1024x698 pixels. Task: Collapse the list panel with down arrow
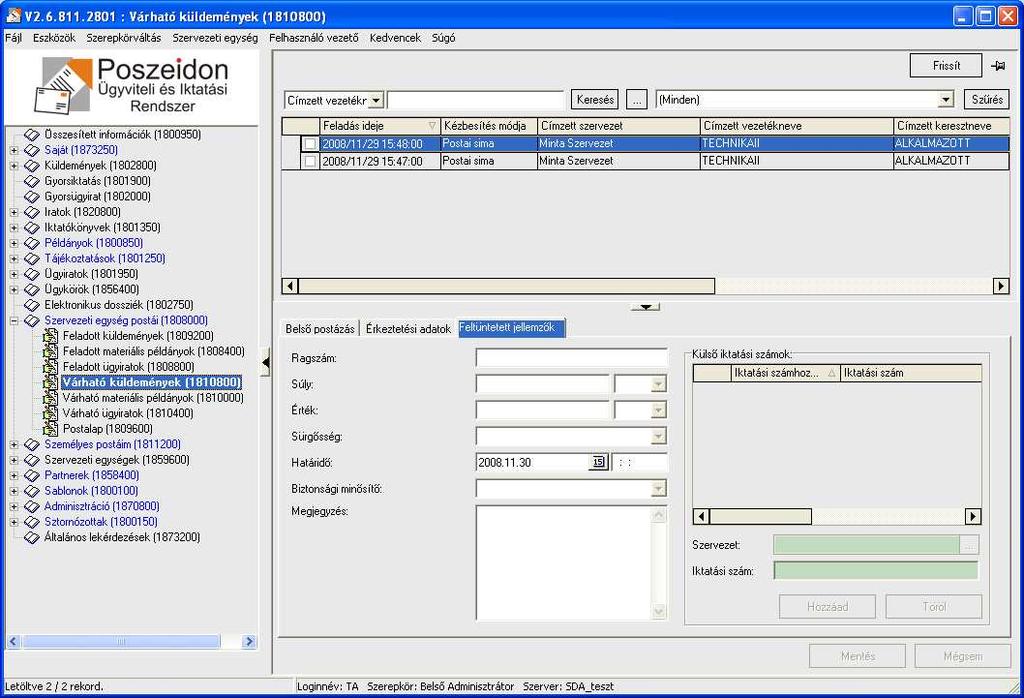tap(645, 306)
